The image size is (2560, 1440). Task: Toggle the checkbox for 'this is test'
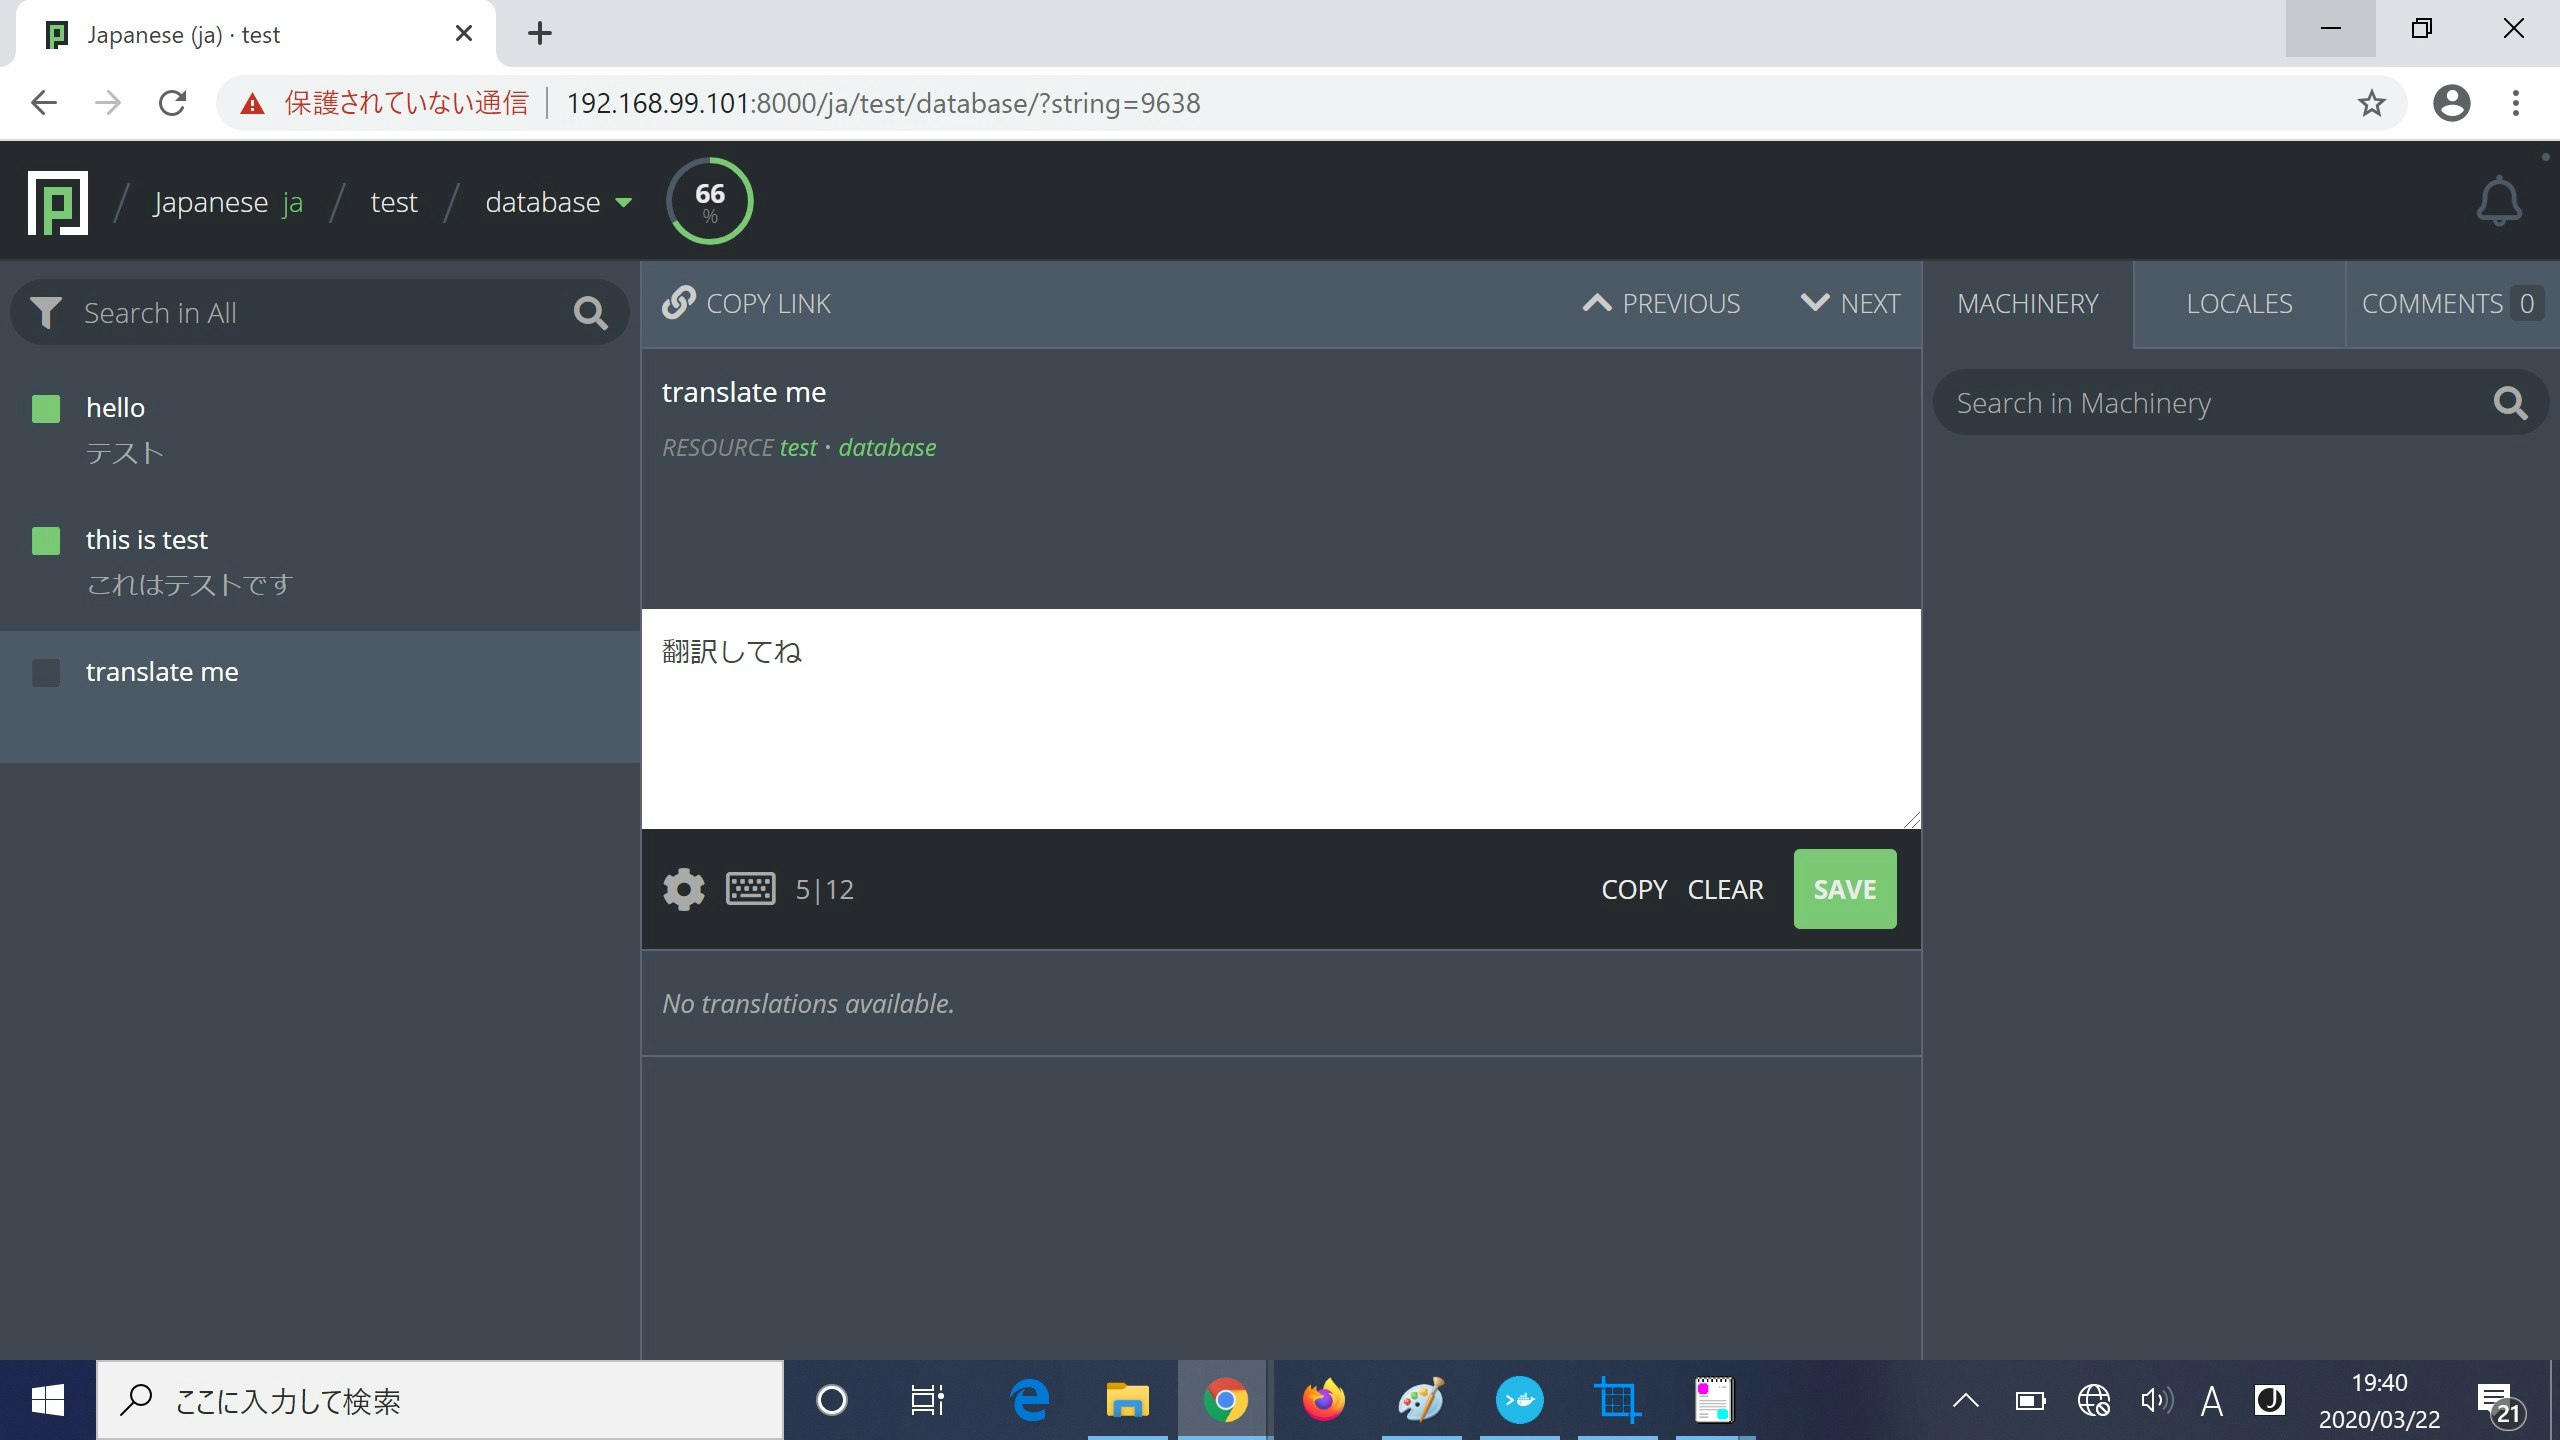(46, 541)
